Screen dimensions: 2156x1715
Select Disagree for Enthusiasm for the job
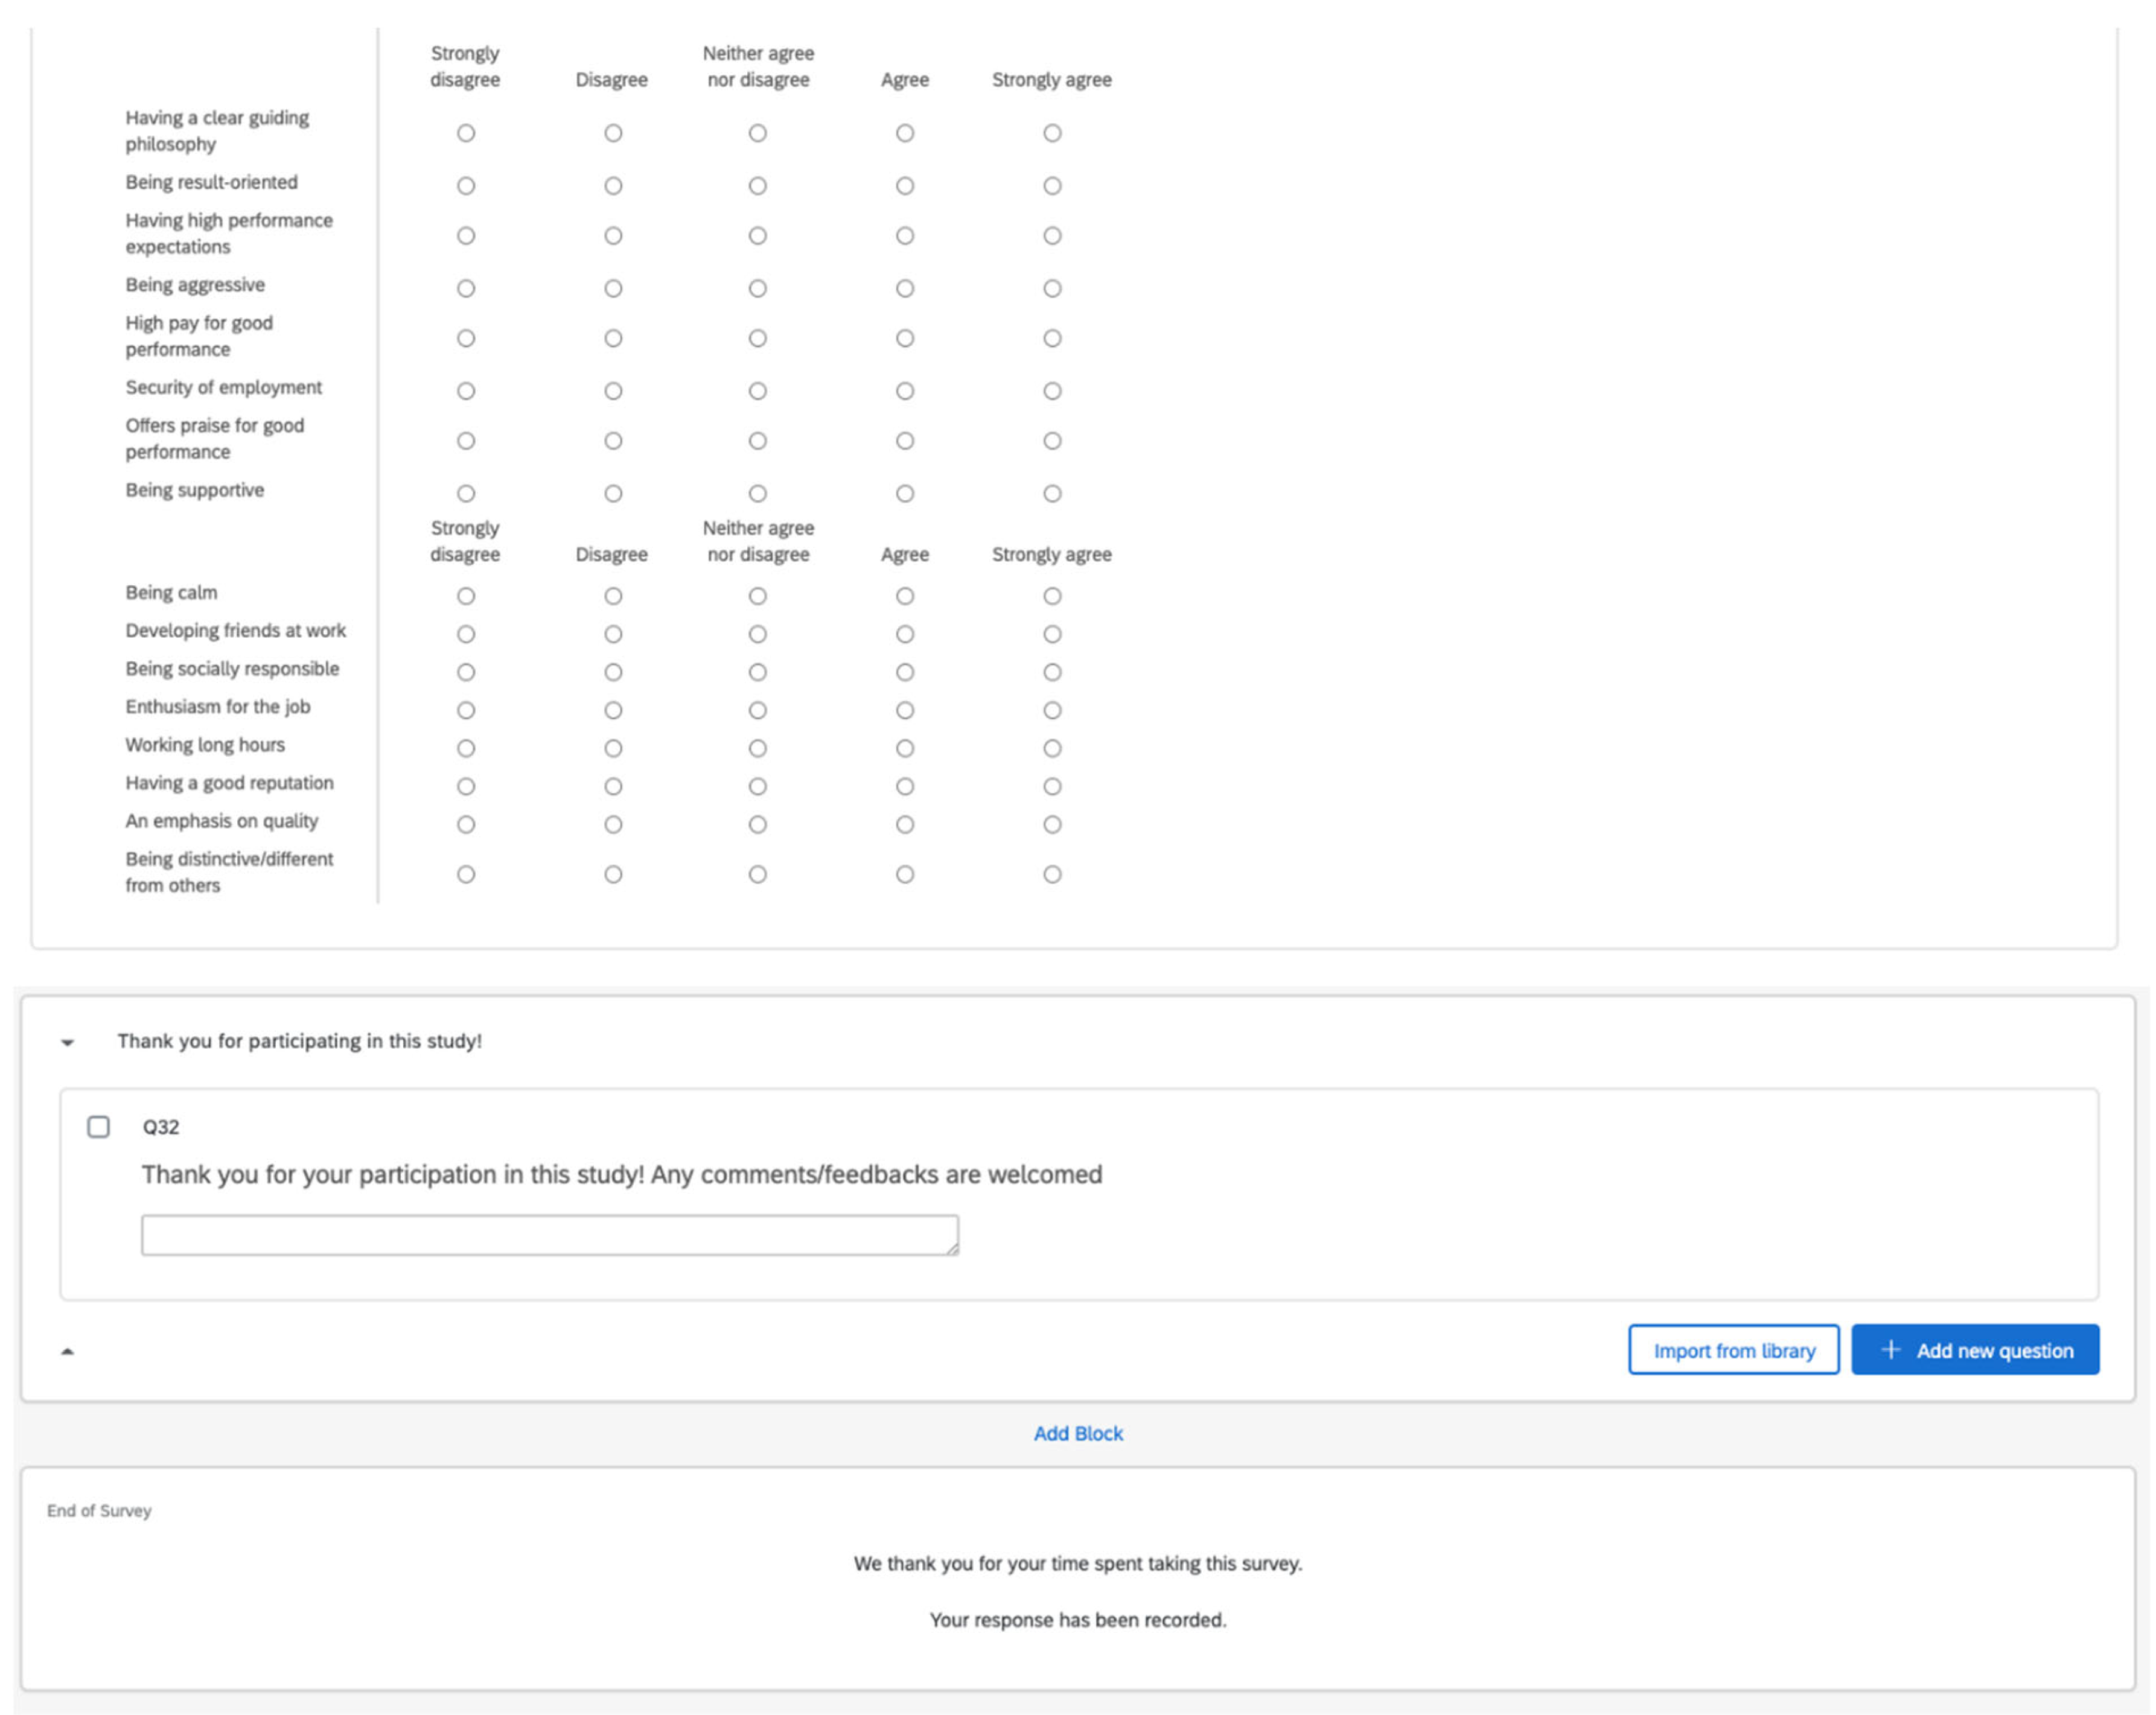coord(613,710)
